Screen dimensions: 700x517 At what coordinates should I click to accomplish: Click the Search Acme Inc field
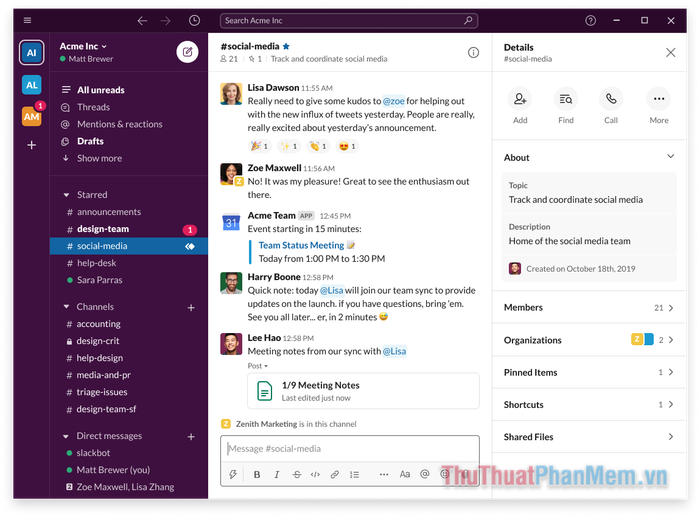349,21
